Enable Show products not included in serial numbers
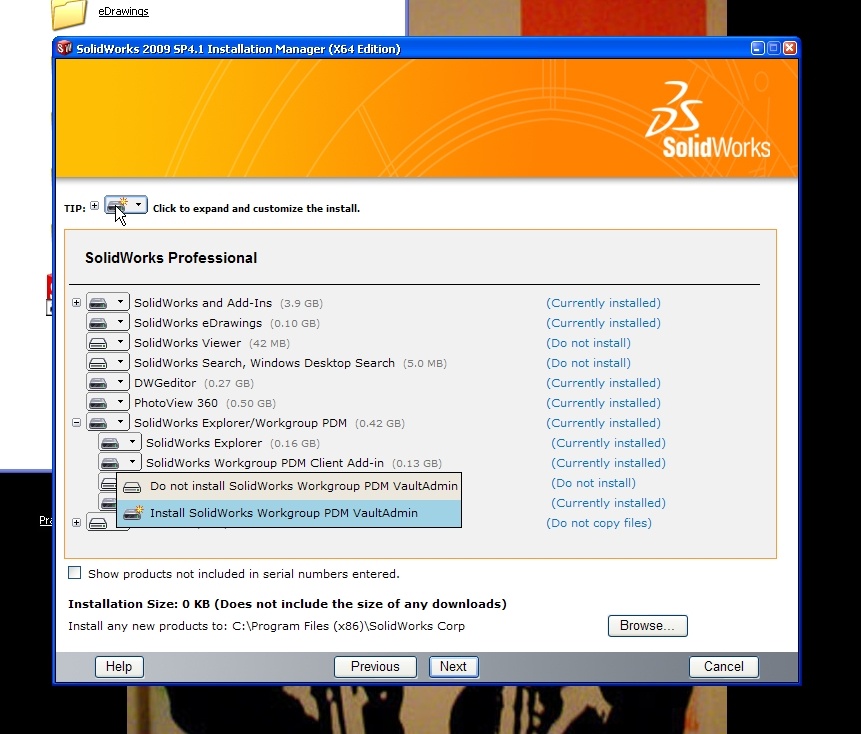The height and width of the screenshot is (734, 861). (x=75, y=573)
